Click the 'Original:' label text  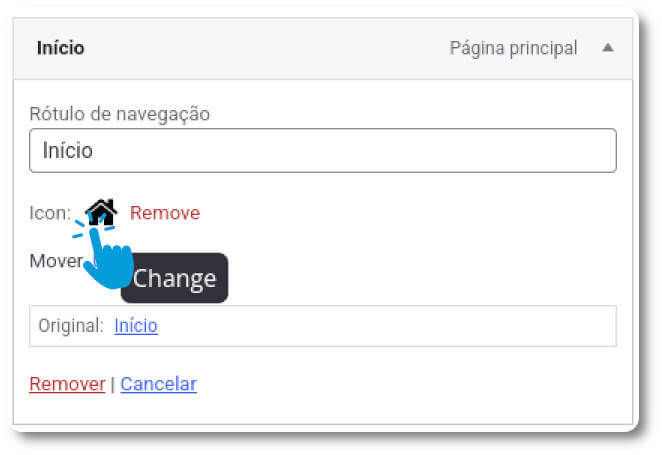click(71, 325)
